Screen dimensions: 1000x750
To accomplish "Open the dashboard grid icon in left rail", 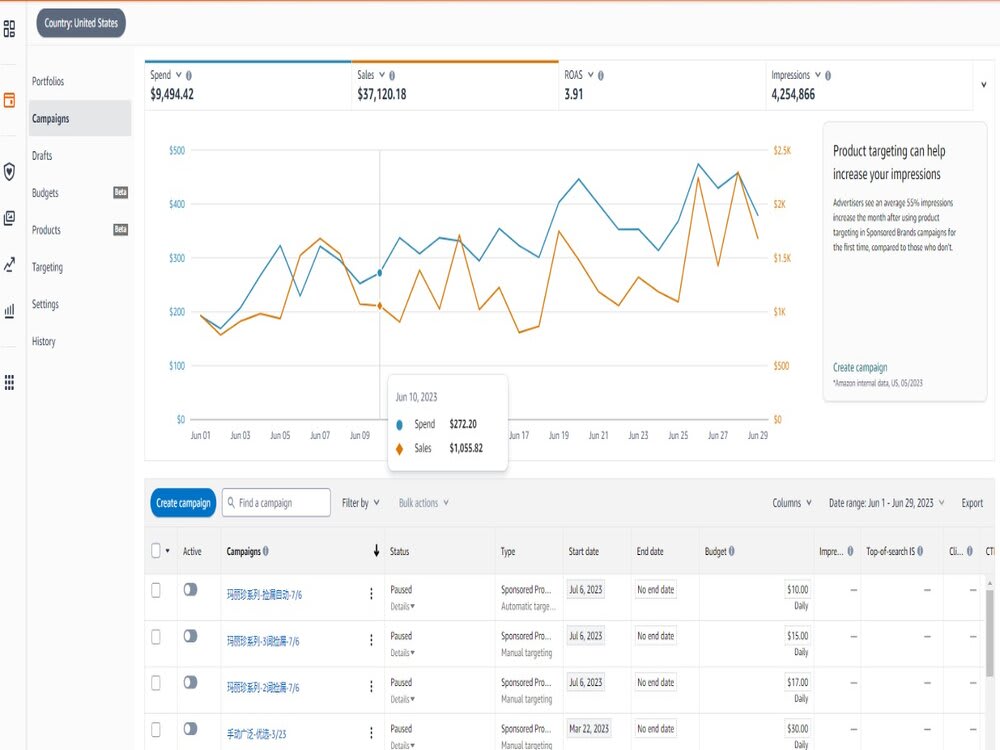I will [x=9, y=29].
